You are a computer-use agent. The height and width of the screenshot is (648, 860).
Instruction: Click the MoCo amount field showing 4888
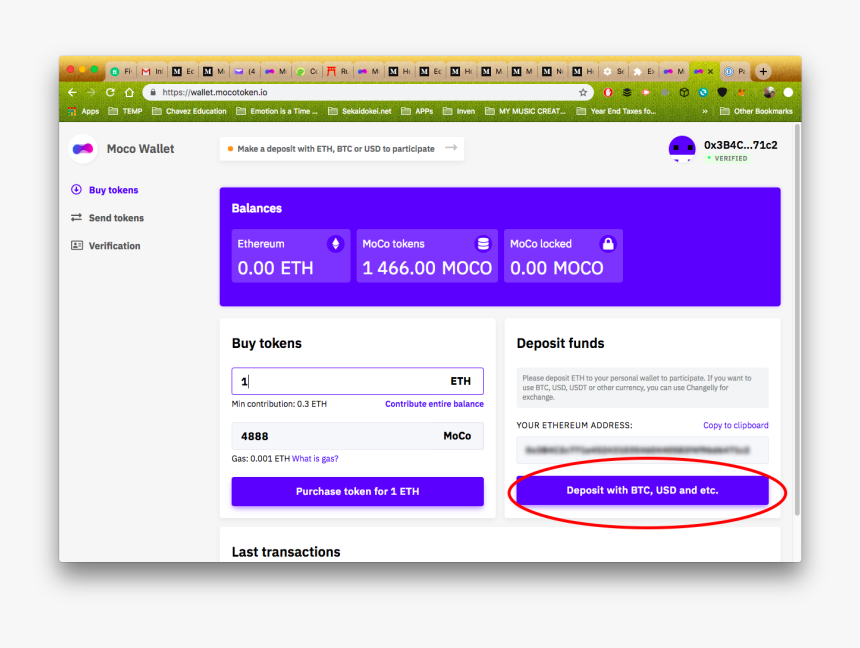(x=358, y=436)
